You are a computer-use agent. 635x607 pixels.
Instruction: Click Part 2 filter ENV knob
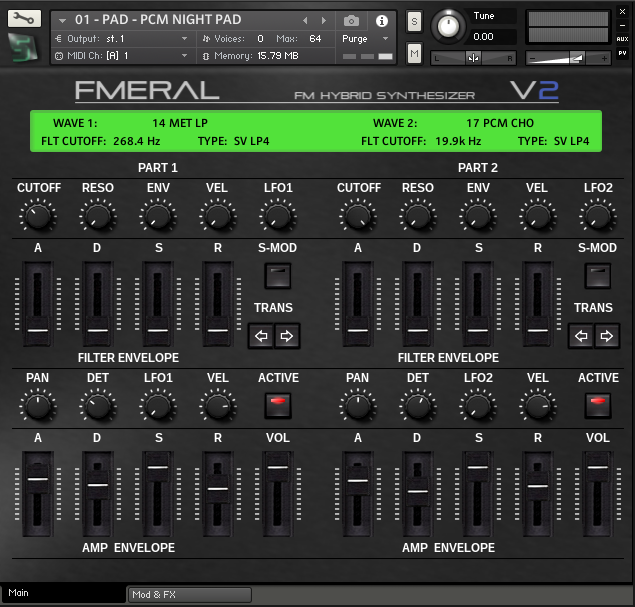coord(478,216)
